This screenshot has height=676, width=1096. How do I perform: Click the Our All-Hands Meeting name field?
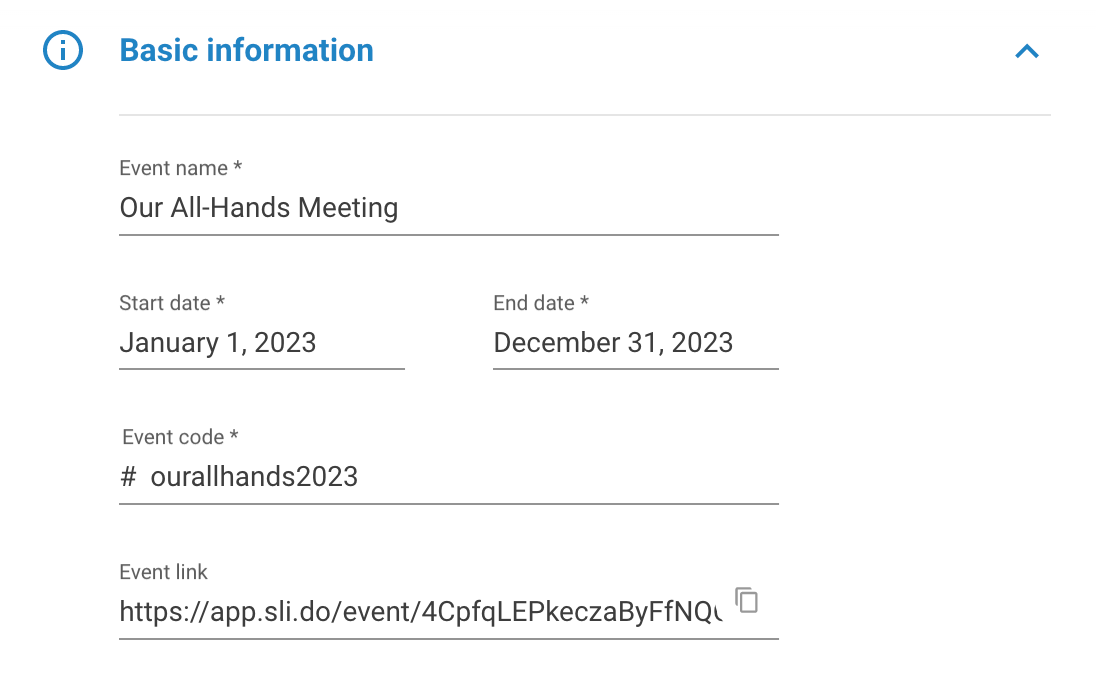pyautogui.click(x=449, y=208)
